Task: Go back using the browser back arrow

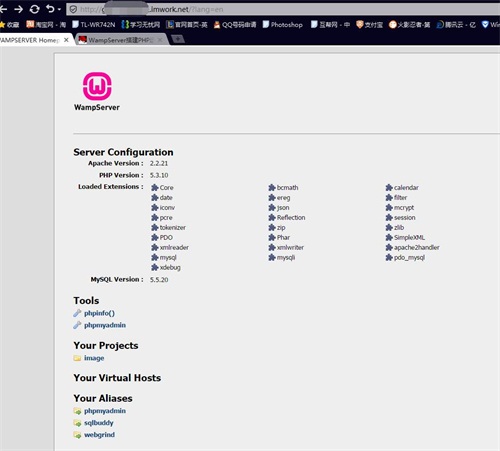Action: (x=3, y=9)
